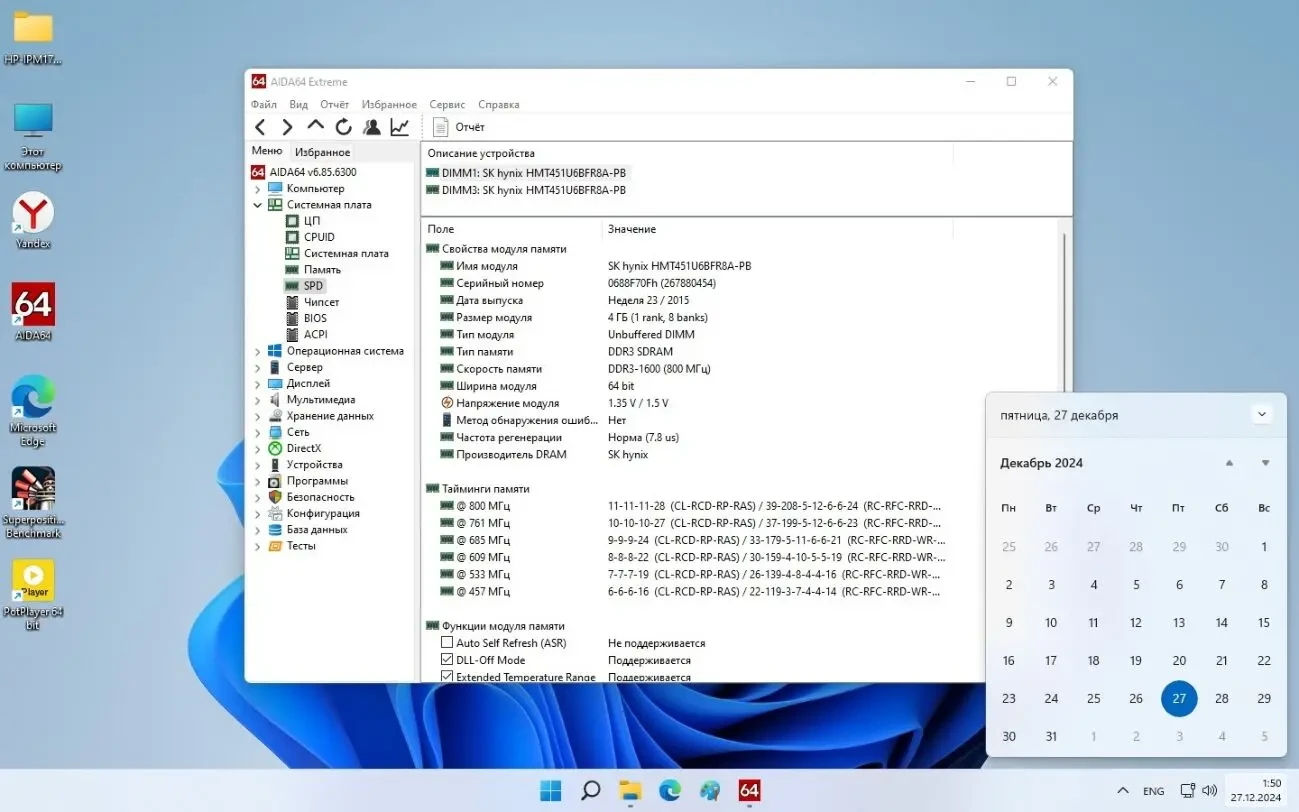Uncheck the DLL-Off Mode checkbox

[445, 659]
